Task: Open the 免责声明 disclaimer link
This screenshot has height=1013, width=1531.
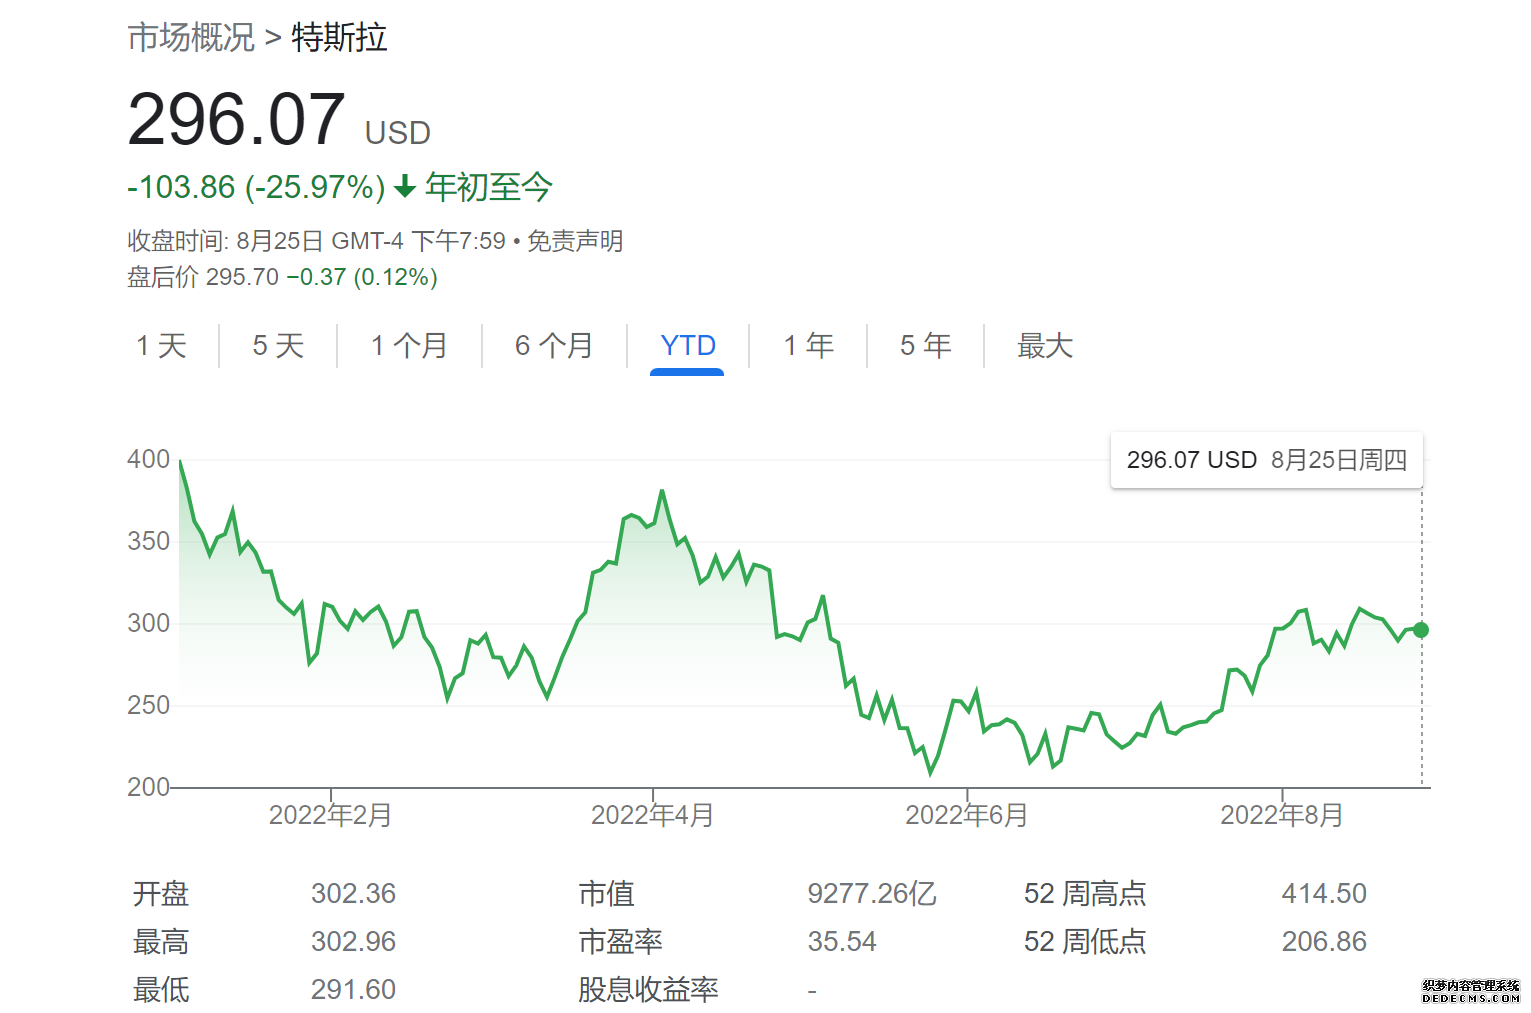Action: coord(575,241)
